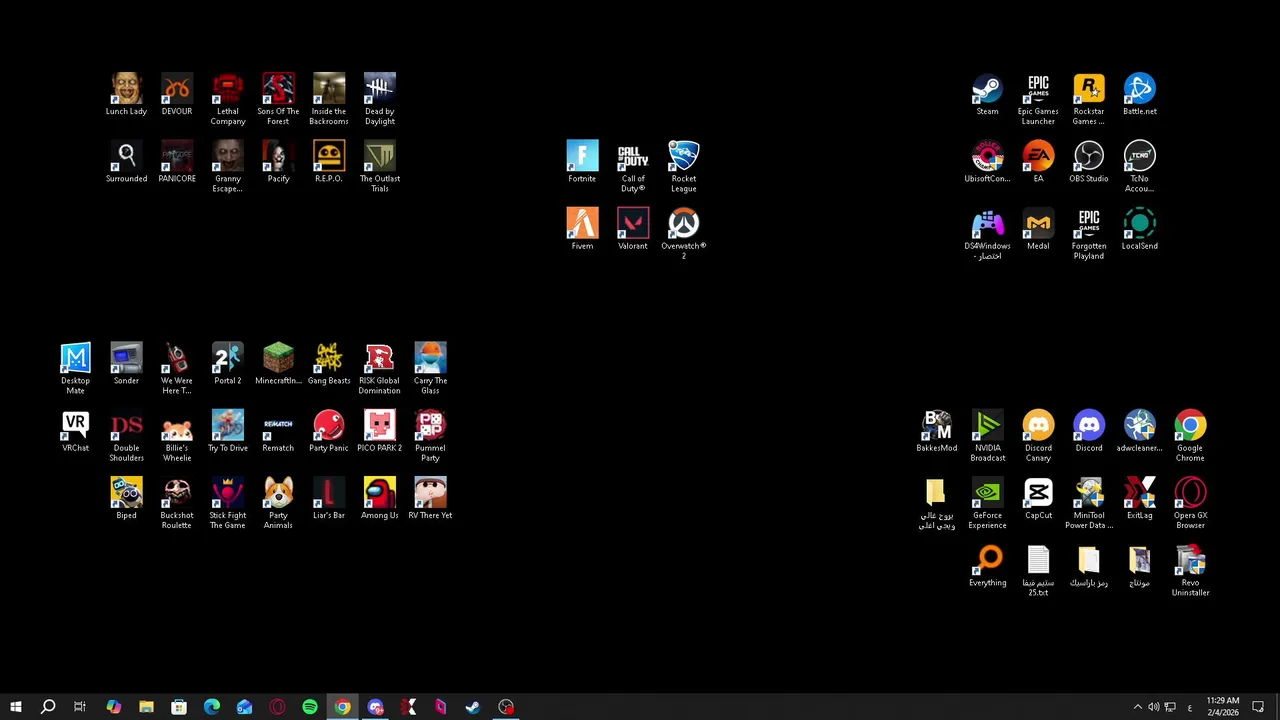Select the RV There Yet shortcut
Viewport: 1280px width, 720px height.
431,497
